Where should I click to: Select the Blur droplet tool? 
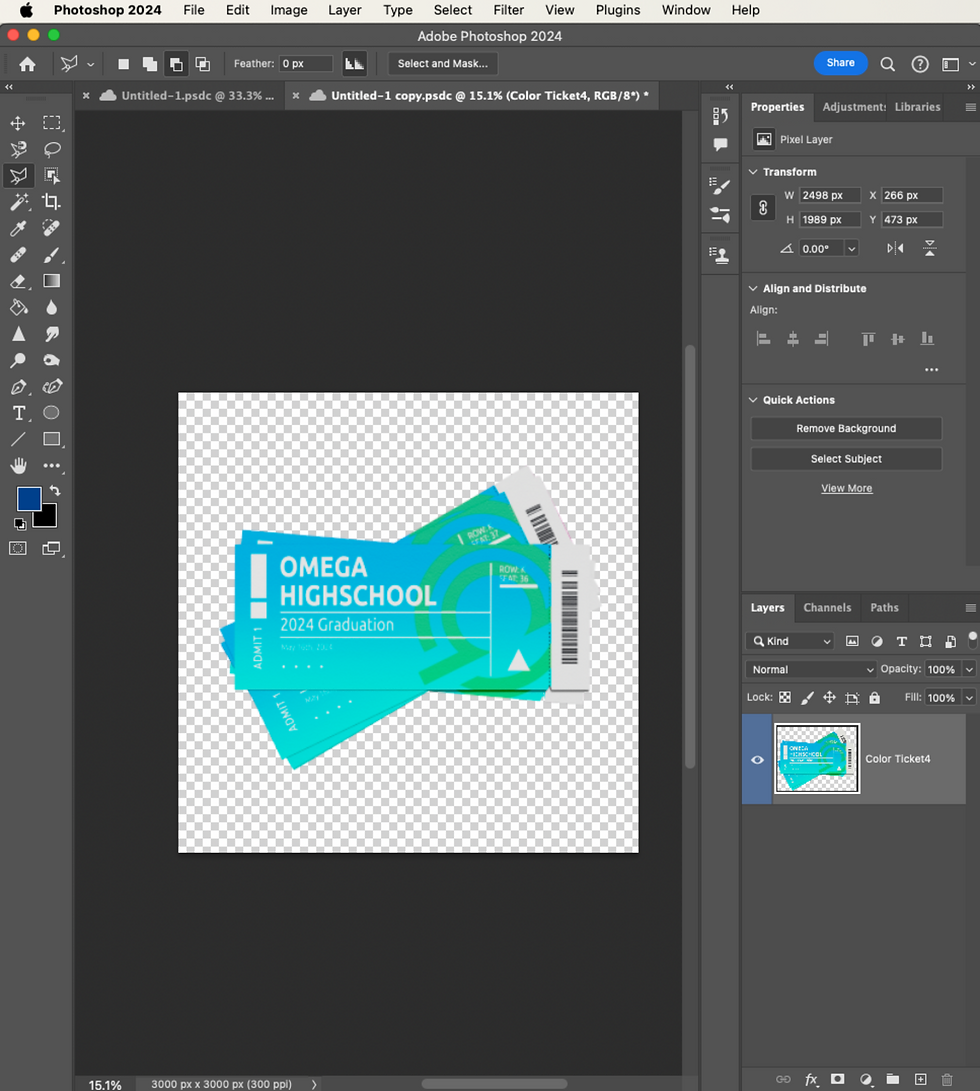coord(52,308)
